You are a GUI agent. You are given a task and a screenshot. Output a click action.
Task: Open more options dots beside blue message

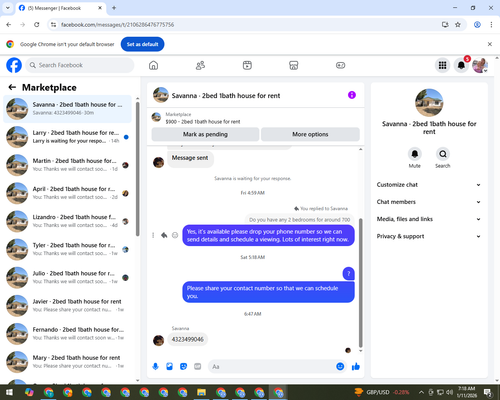click(x=153, y=235)
